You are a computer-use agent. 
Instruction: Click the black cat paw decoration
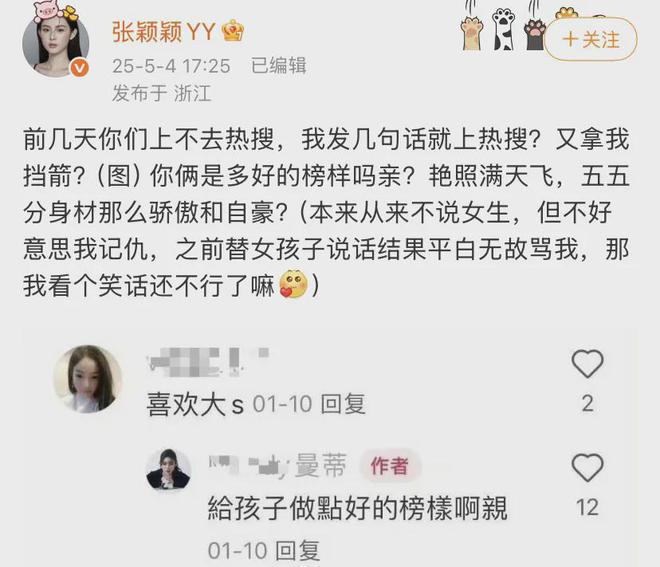click(x=535, y=32)
